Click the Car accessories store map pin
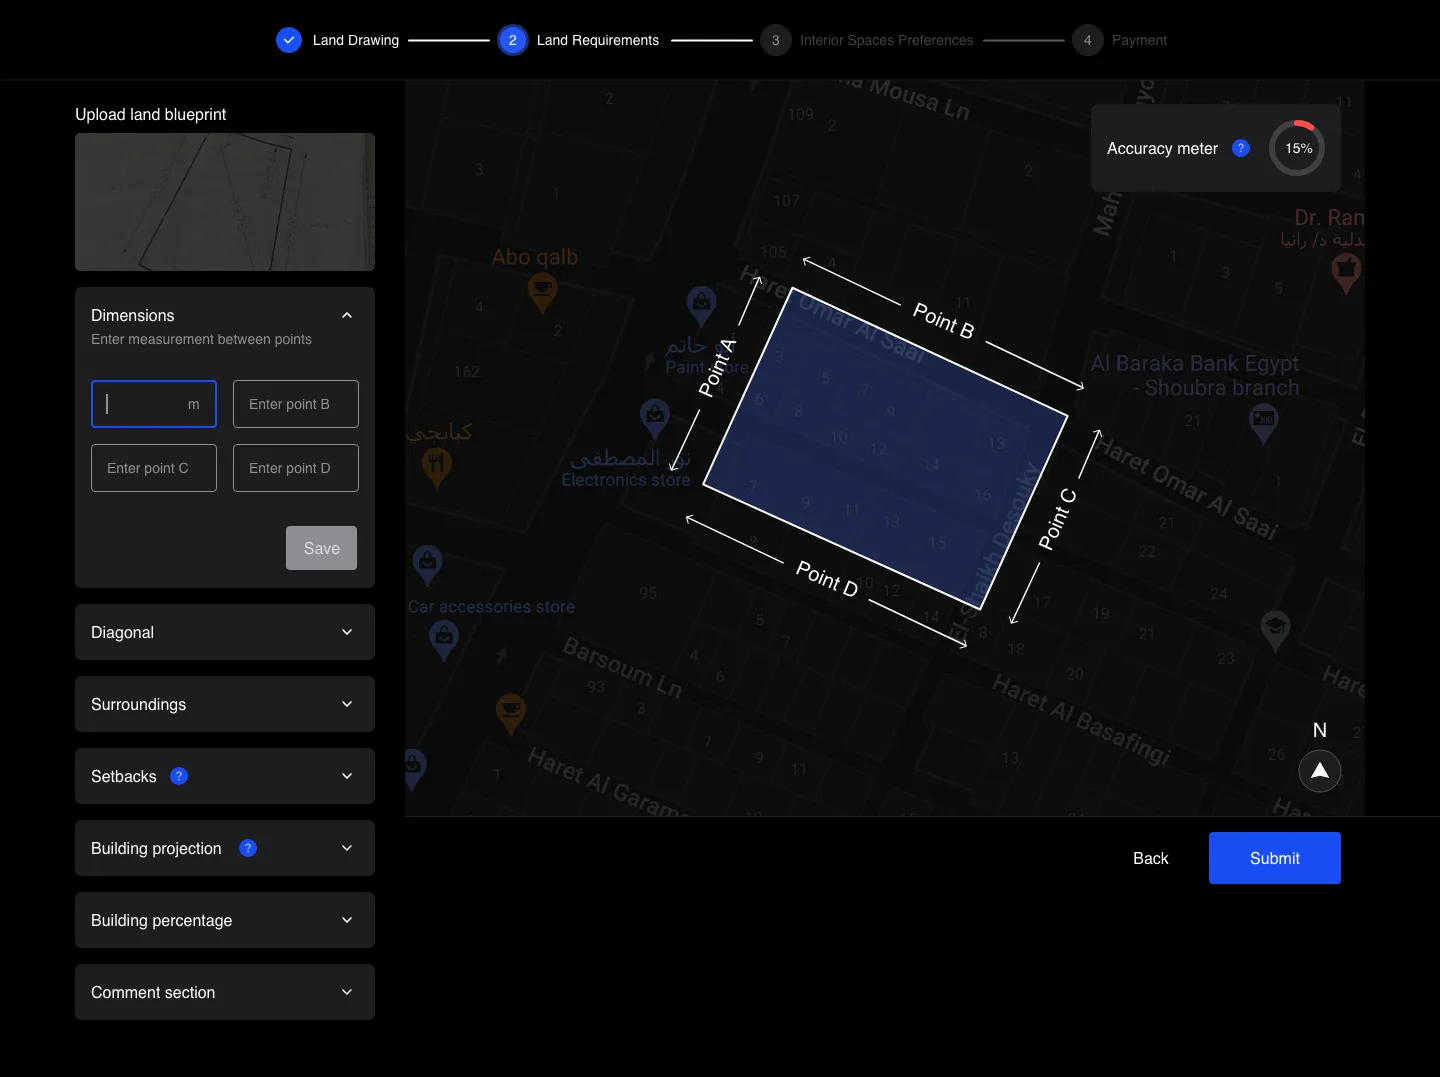Viewport: 1440px width, 1077px height. [428, 563]
